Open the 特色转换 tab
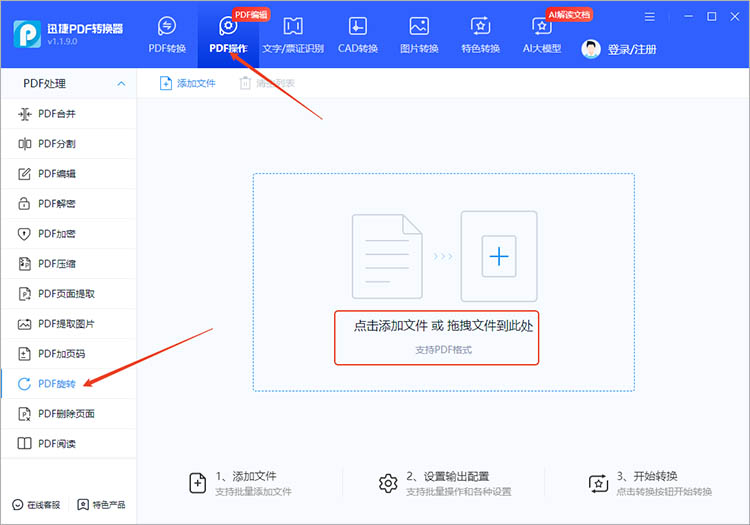 pos(480,34)
